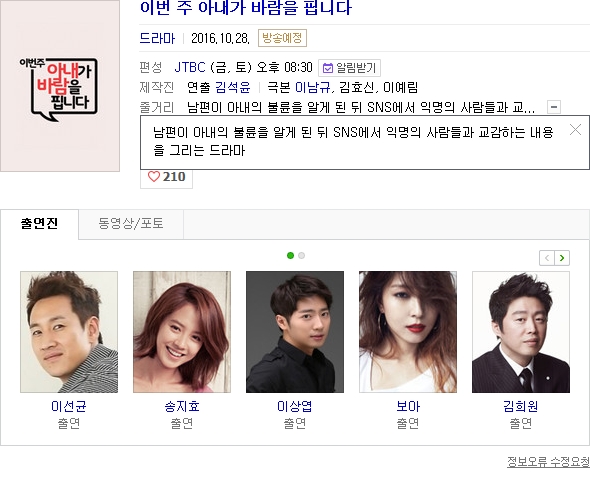Viewport: 590px width, 501px height.
Task: Like the drama using the heart icon
Action: coord(154,177)
